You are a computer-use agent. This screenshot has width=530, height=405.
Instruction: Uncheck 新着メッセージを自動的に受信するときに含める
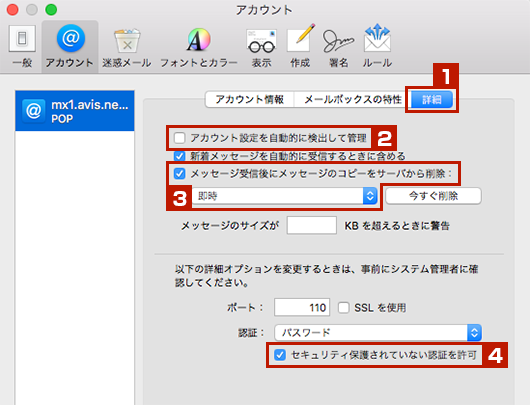click(179, 156)
